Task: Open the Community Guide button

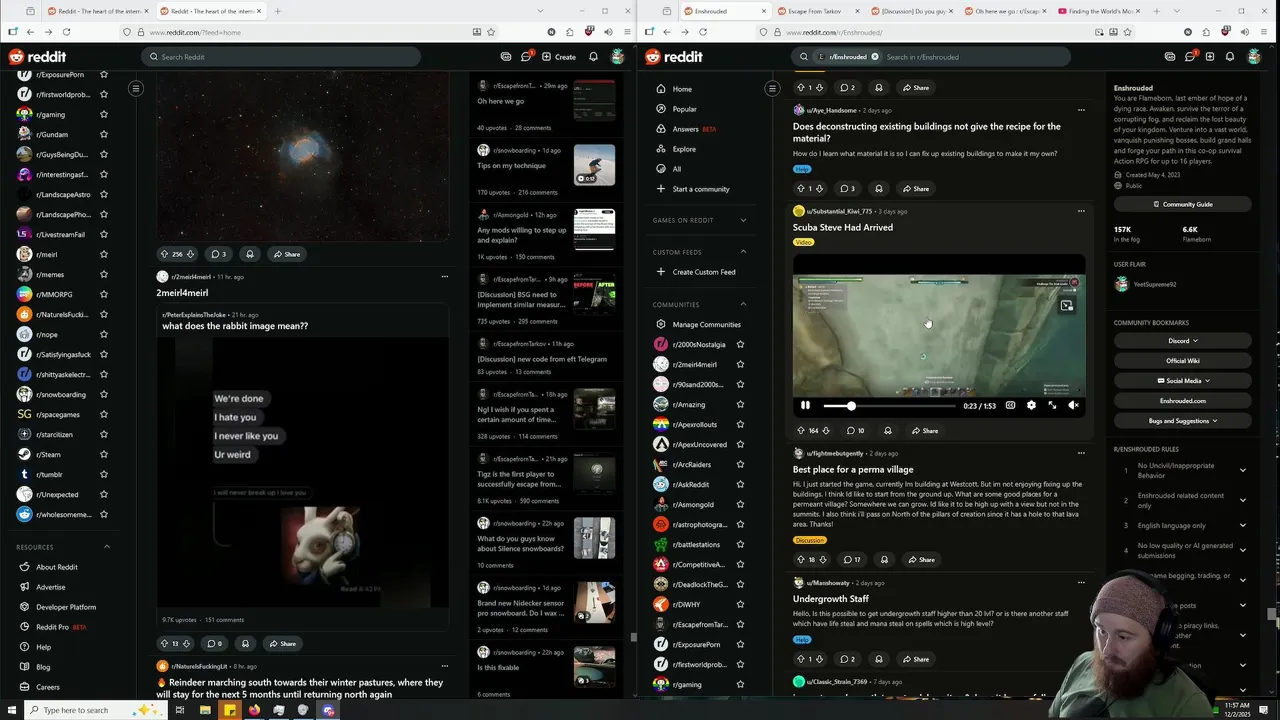Action: point(1183,204)
